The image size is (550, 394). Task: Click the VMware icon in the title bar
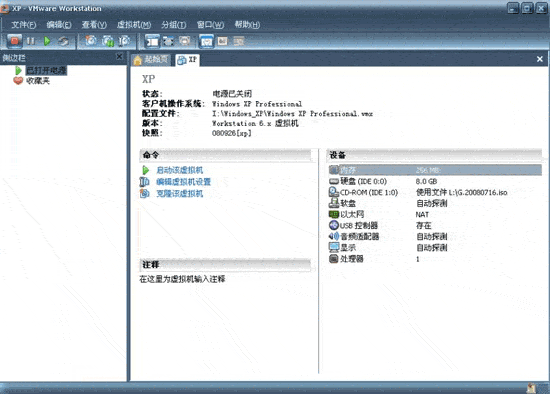point(5,8)
